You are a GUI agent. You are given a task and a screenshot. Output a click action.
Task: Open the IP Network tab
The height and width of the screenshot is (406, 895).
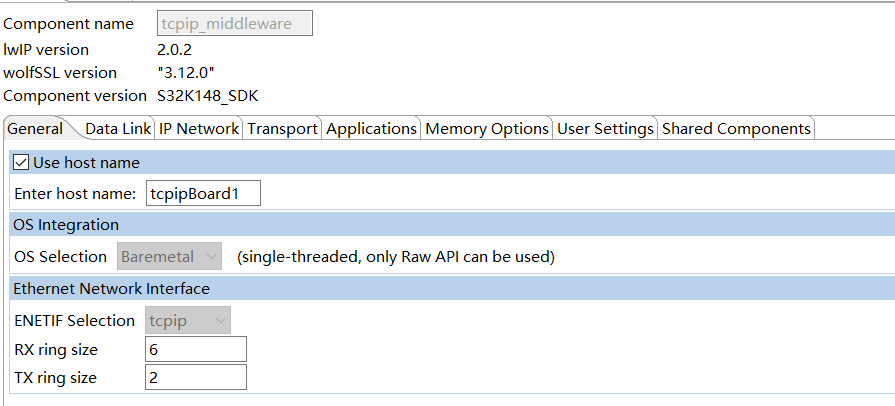tap(199, 129)
